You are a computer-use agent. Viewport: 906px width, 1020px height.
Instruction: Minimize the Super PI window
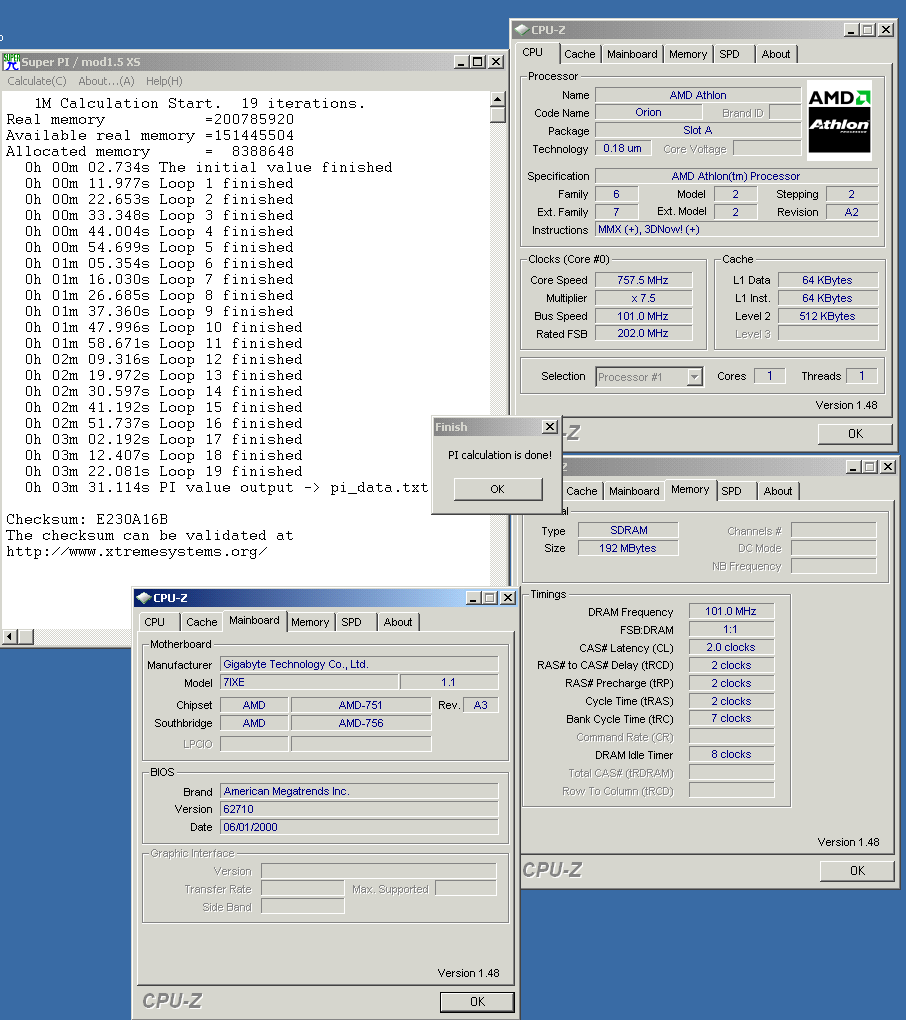461,62
